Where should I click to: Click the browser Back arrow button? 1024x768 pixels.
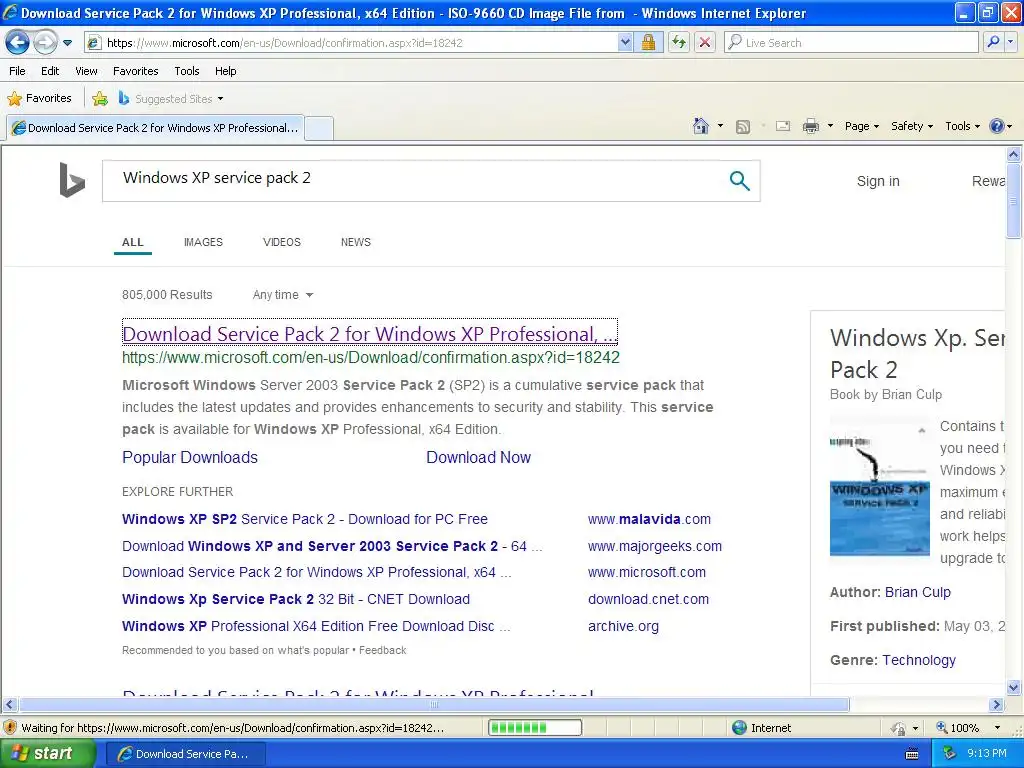coord(18,43)
